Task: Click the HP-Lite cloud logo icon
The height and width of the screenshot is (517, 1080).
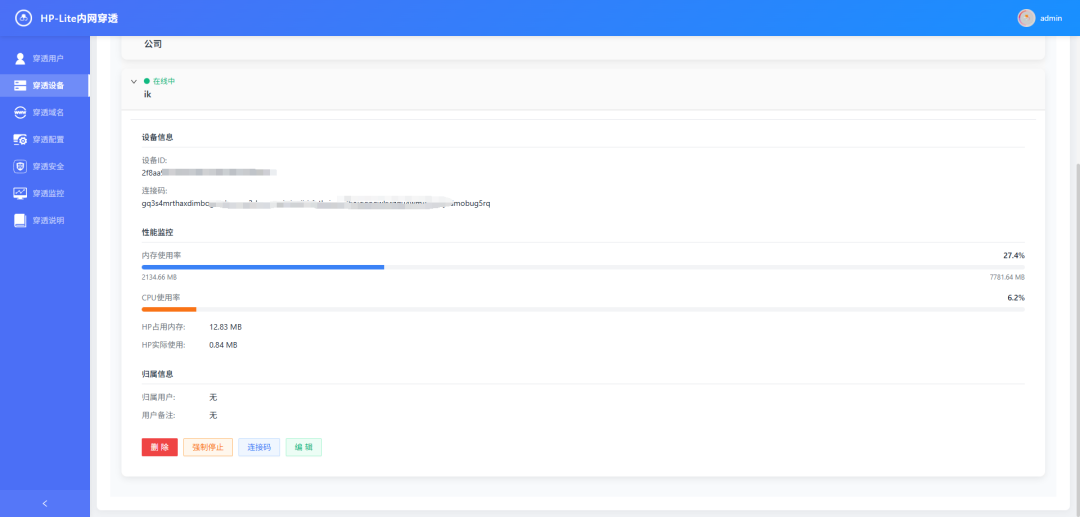Action: 23,18
